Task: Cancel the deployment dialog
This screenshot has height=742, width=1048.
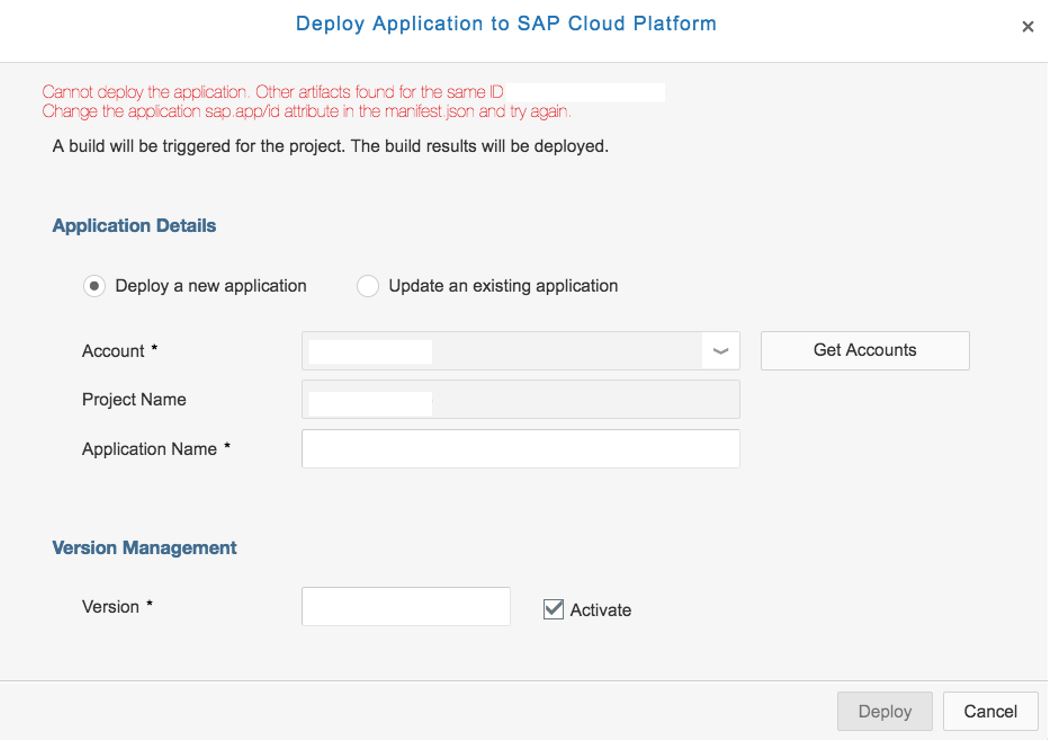Action: 990,711
